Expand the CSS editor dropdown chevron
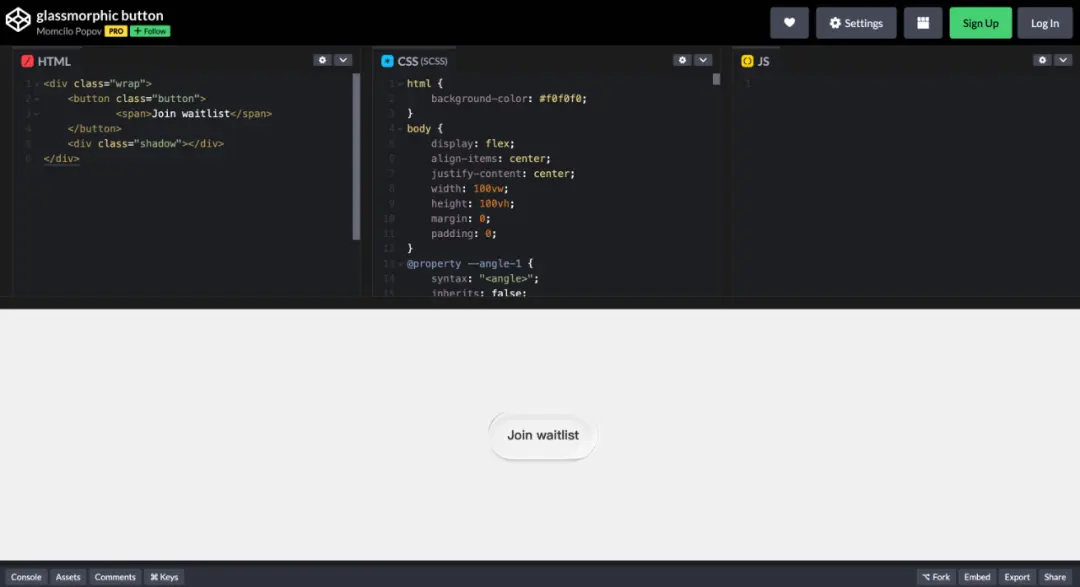1080x587 pixels. tap(703, 61)
